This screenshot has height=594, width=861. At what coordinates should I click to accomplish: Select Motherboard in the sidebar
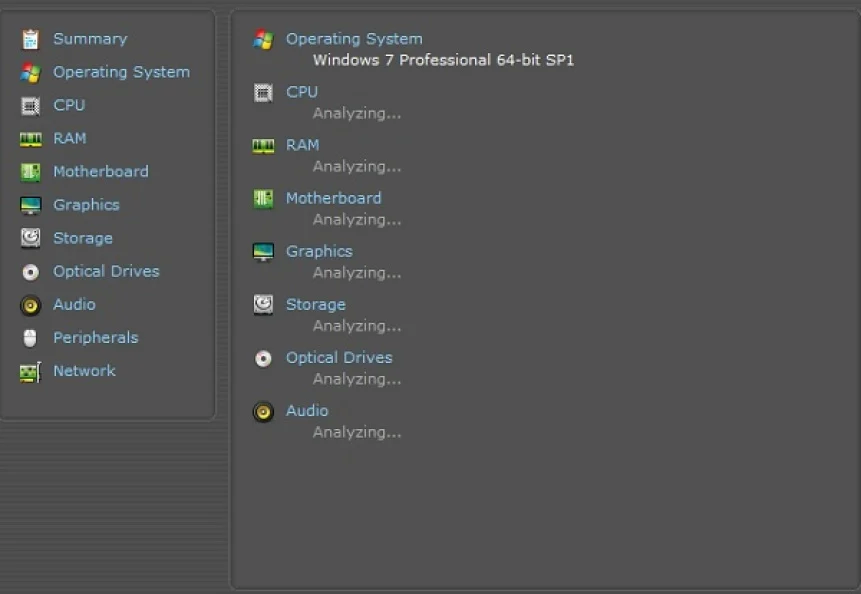click(x=100, y=172)
